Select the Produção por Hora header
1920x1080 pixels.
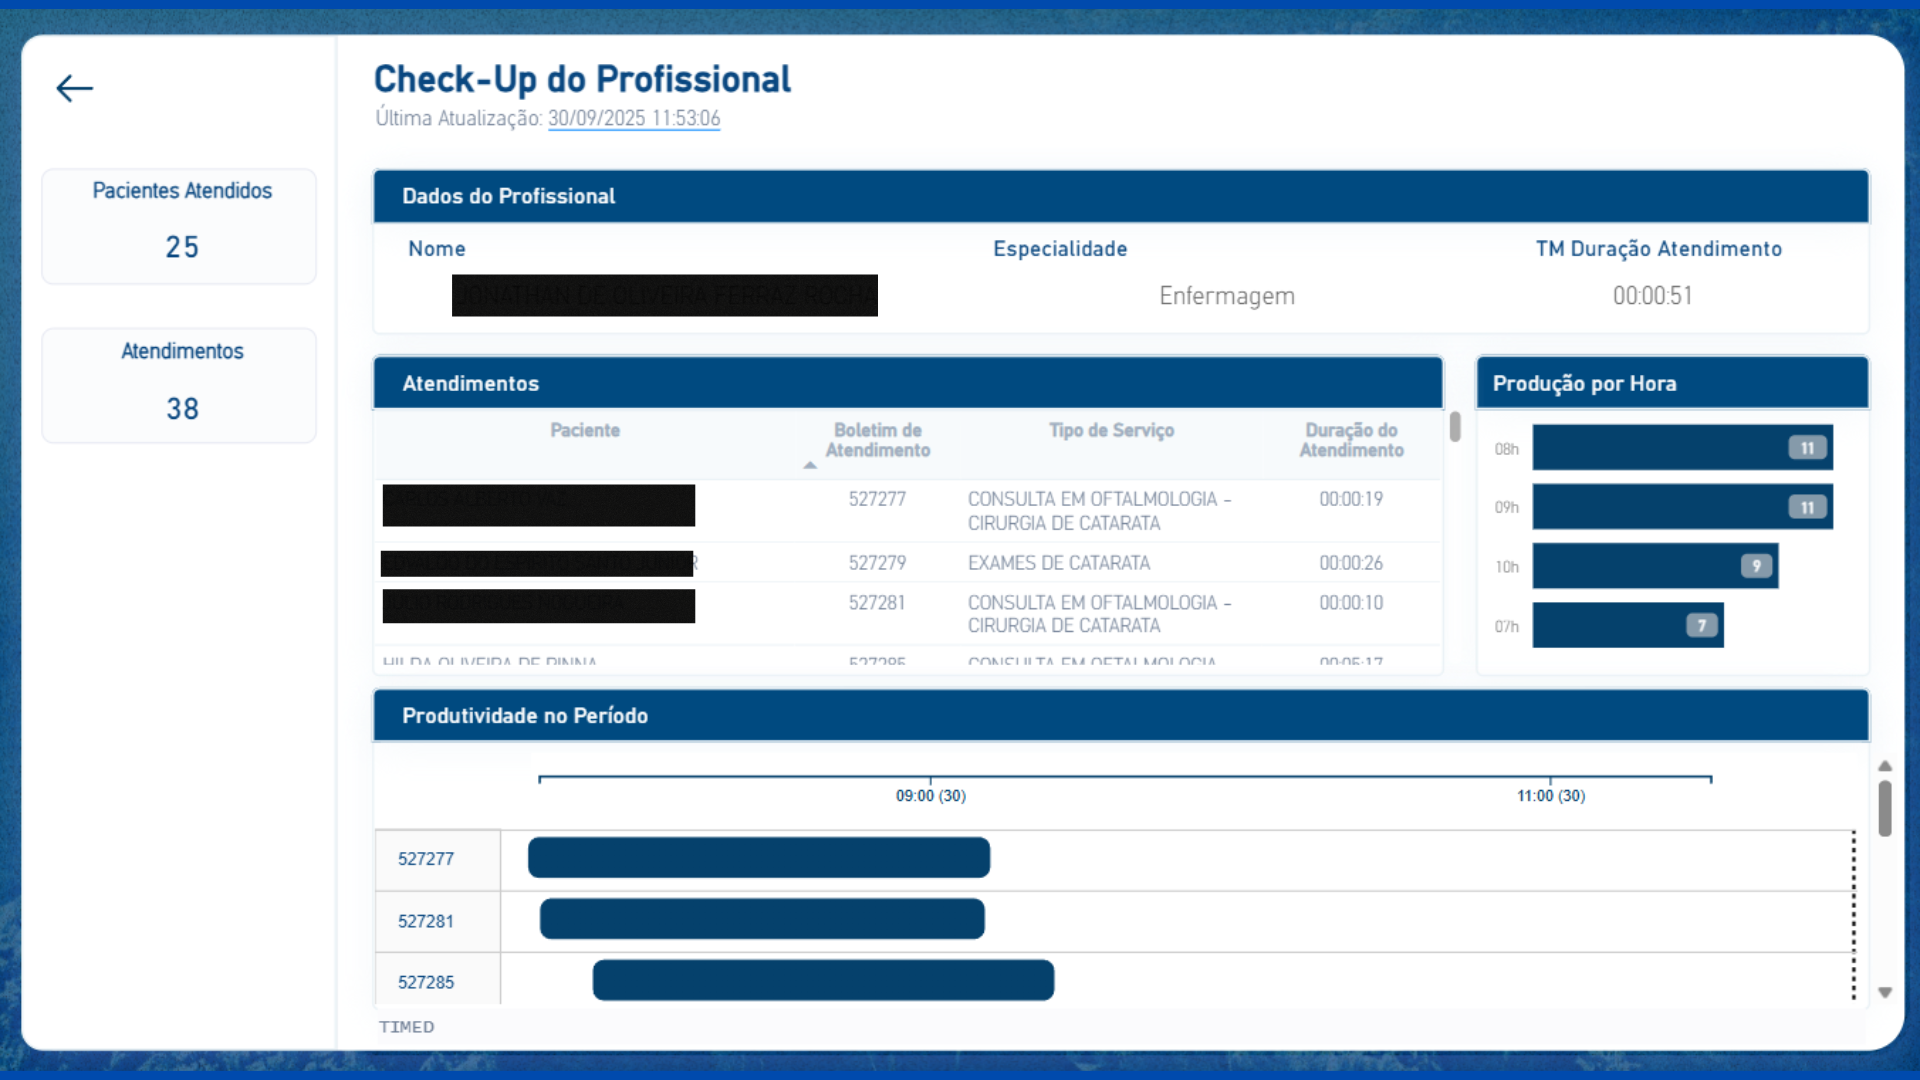coord(1585,383)
